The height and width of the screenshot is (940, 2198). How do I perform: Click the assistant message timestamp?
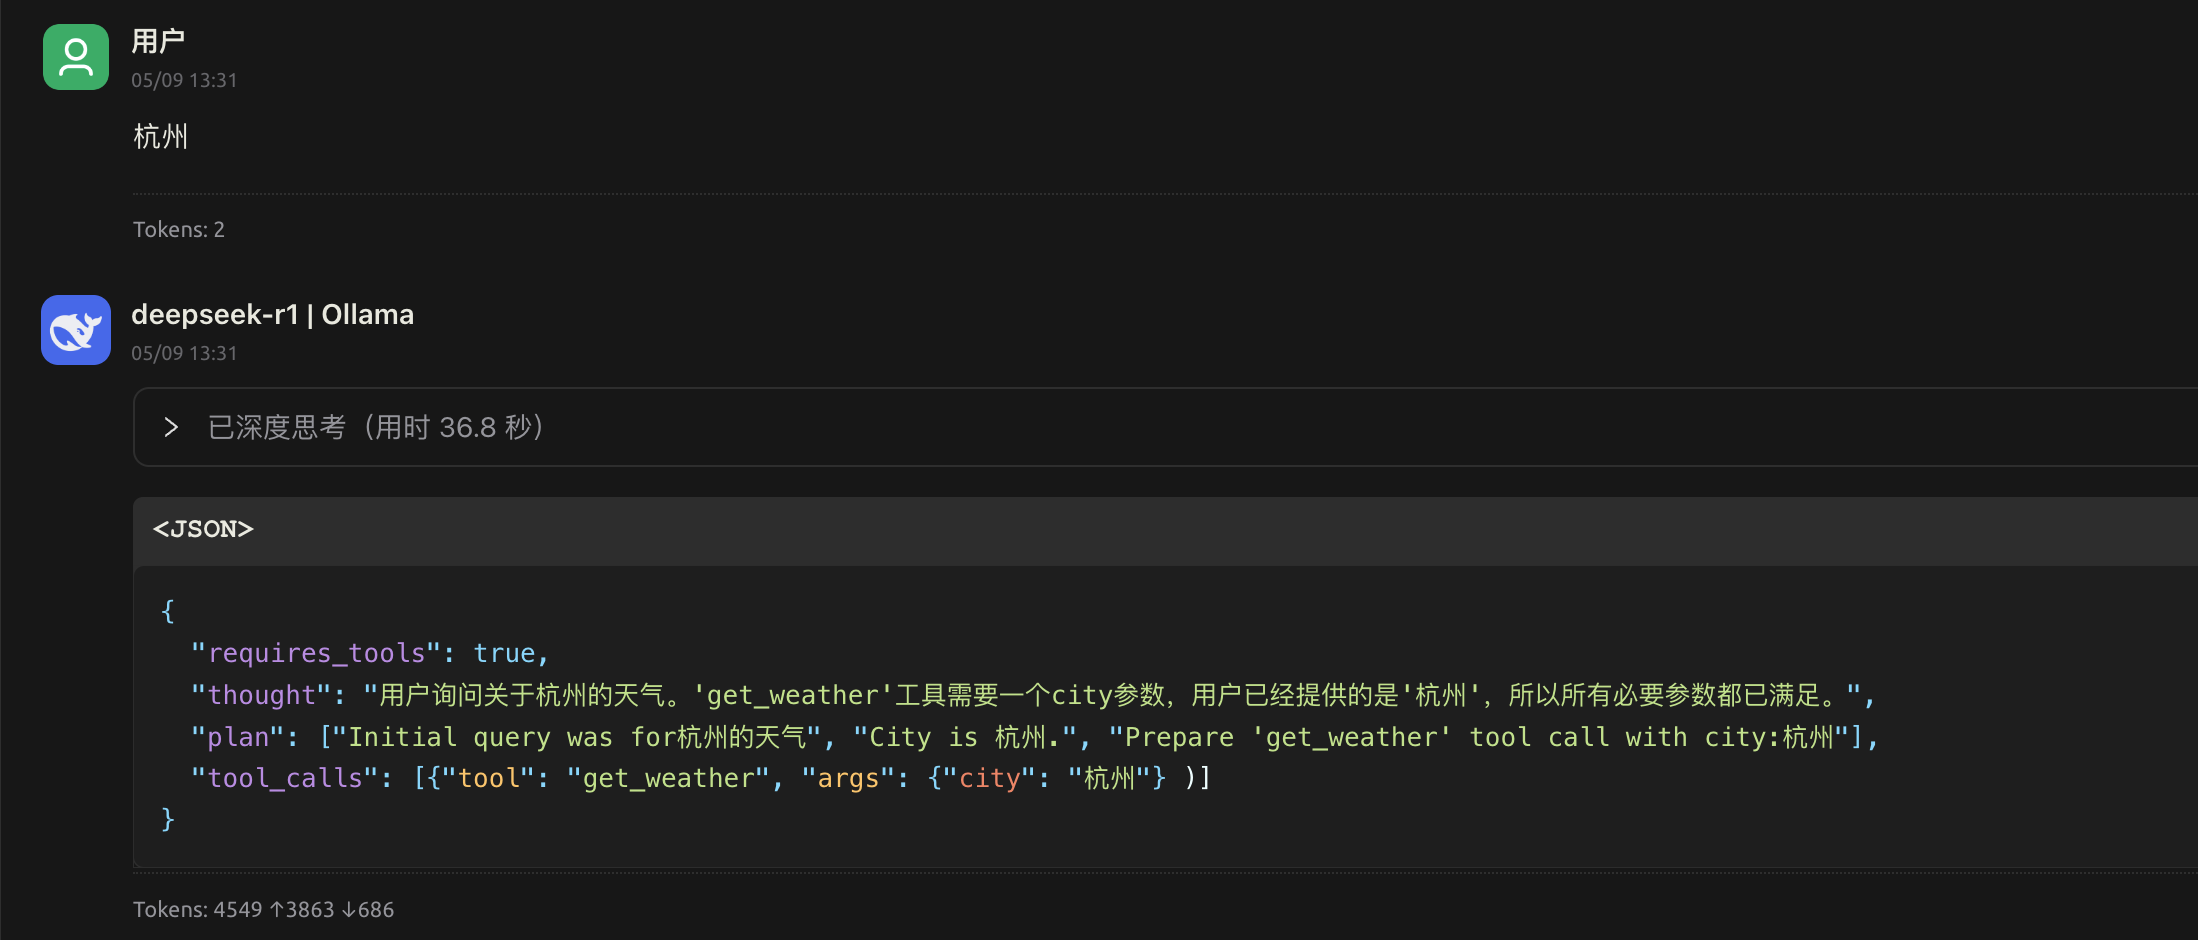[185, 353]
